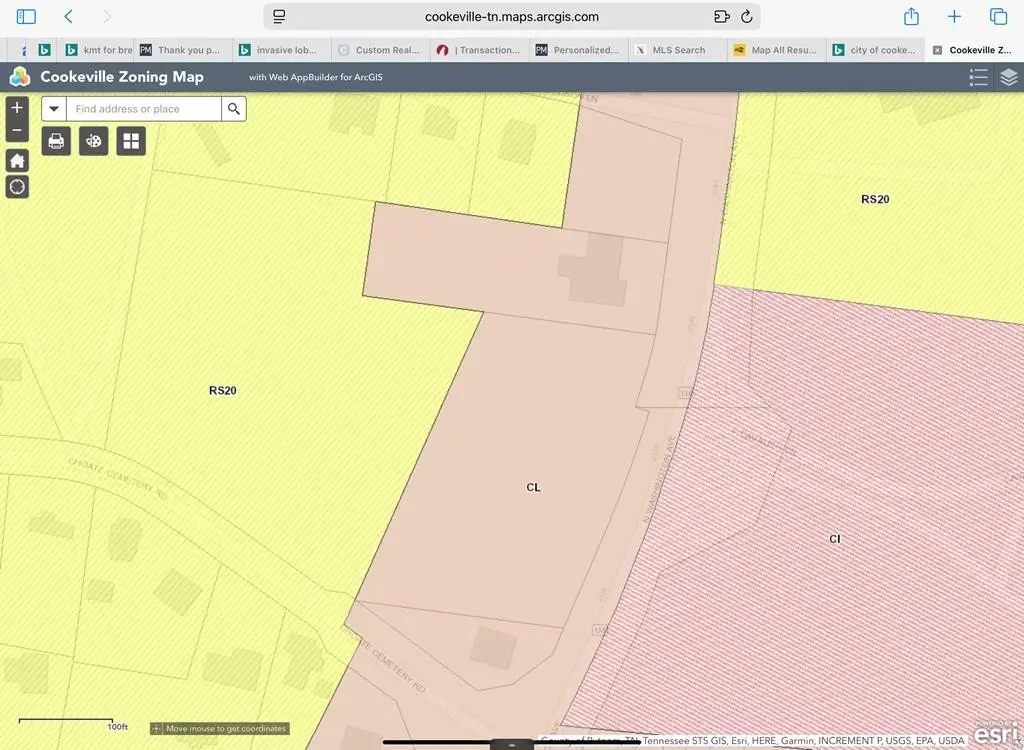
Task: Return map to default home extent
Action: 17,160
